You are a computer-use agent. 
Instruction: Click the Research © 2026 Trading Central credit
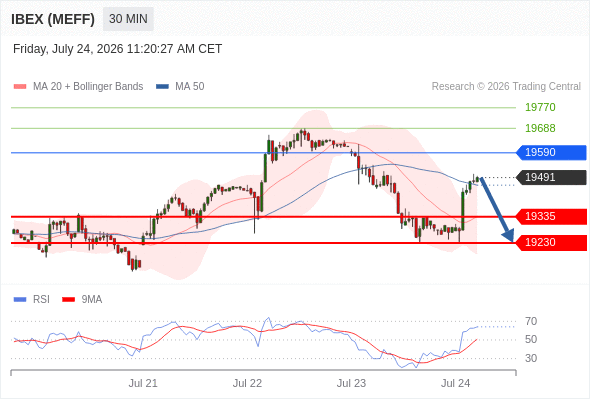pos(506,87)
